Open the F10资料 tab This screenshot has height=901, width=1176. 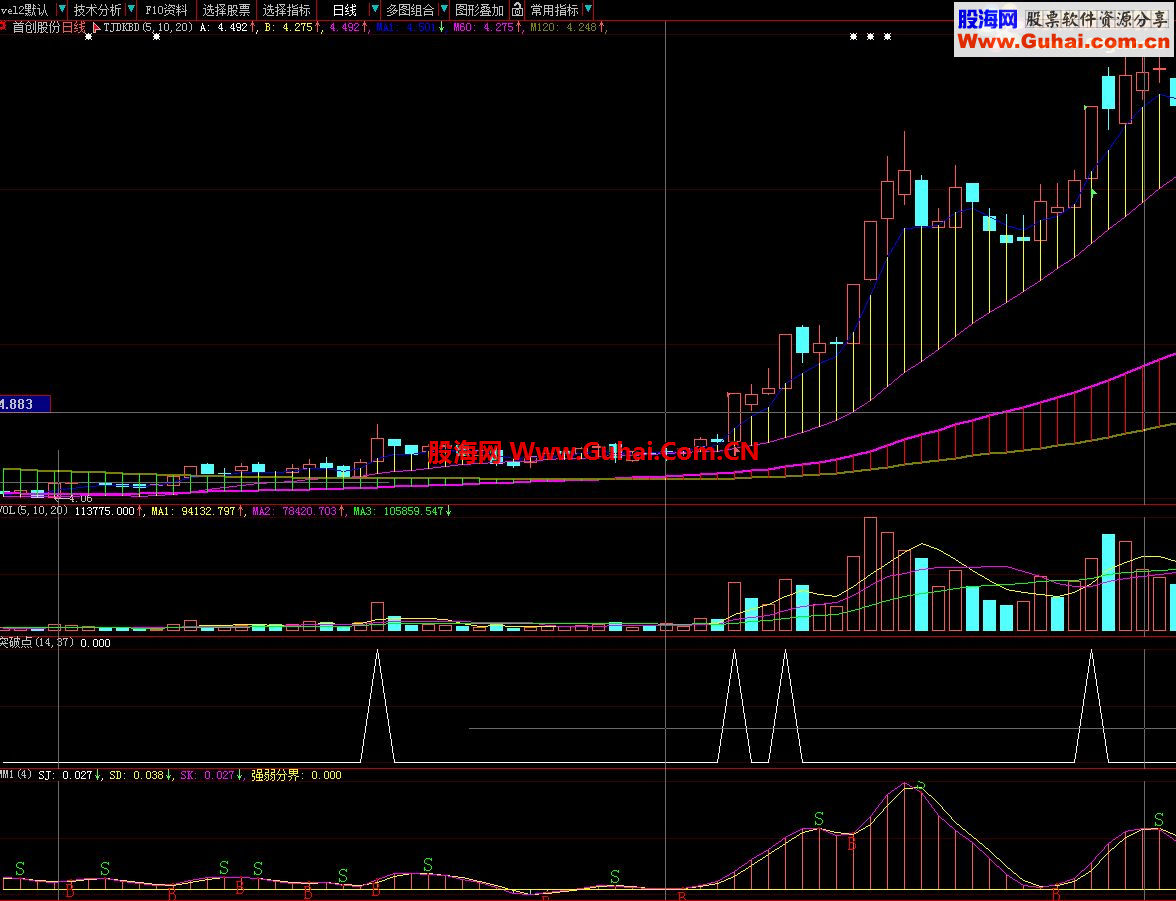click(166, 10)
